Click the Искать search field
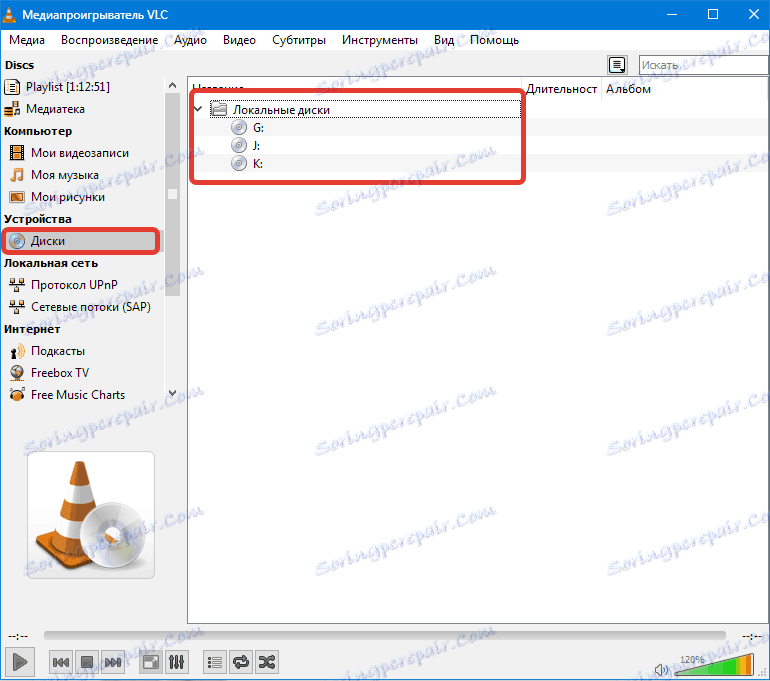Viewport: 770px width, 681px height. coord(703,65)
